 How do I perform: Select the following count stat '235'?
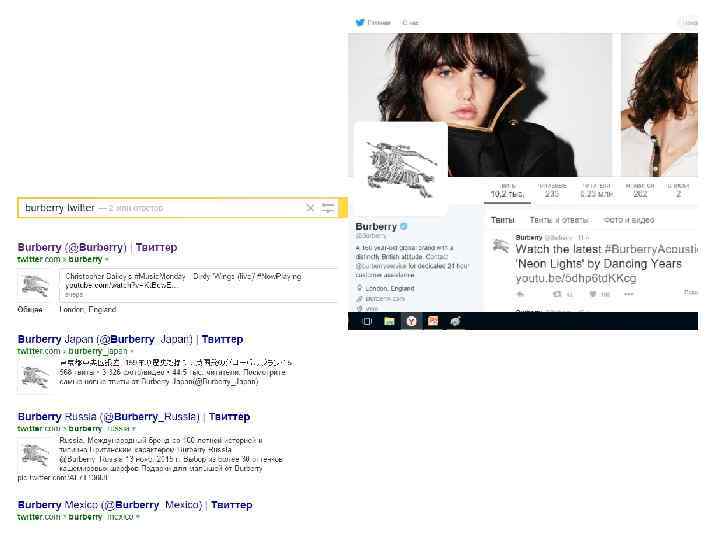point(552,191)
